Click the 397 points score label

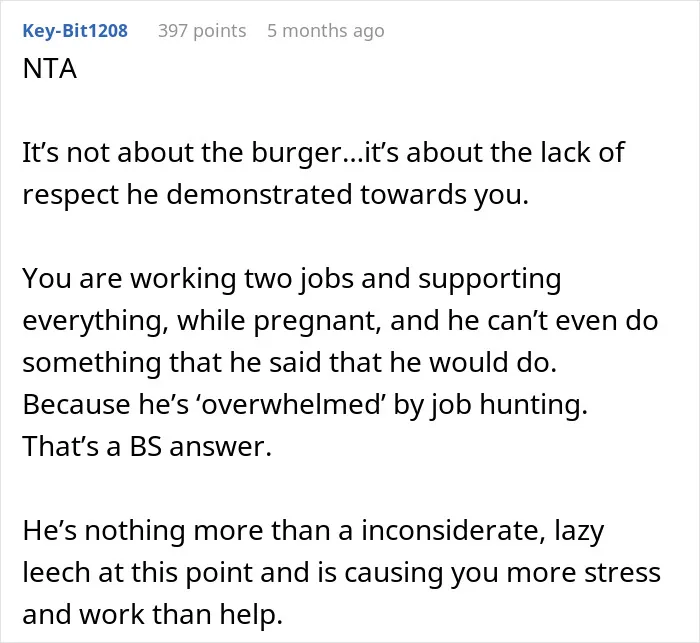point(202,31)
